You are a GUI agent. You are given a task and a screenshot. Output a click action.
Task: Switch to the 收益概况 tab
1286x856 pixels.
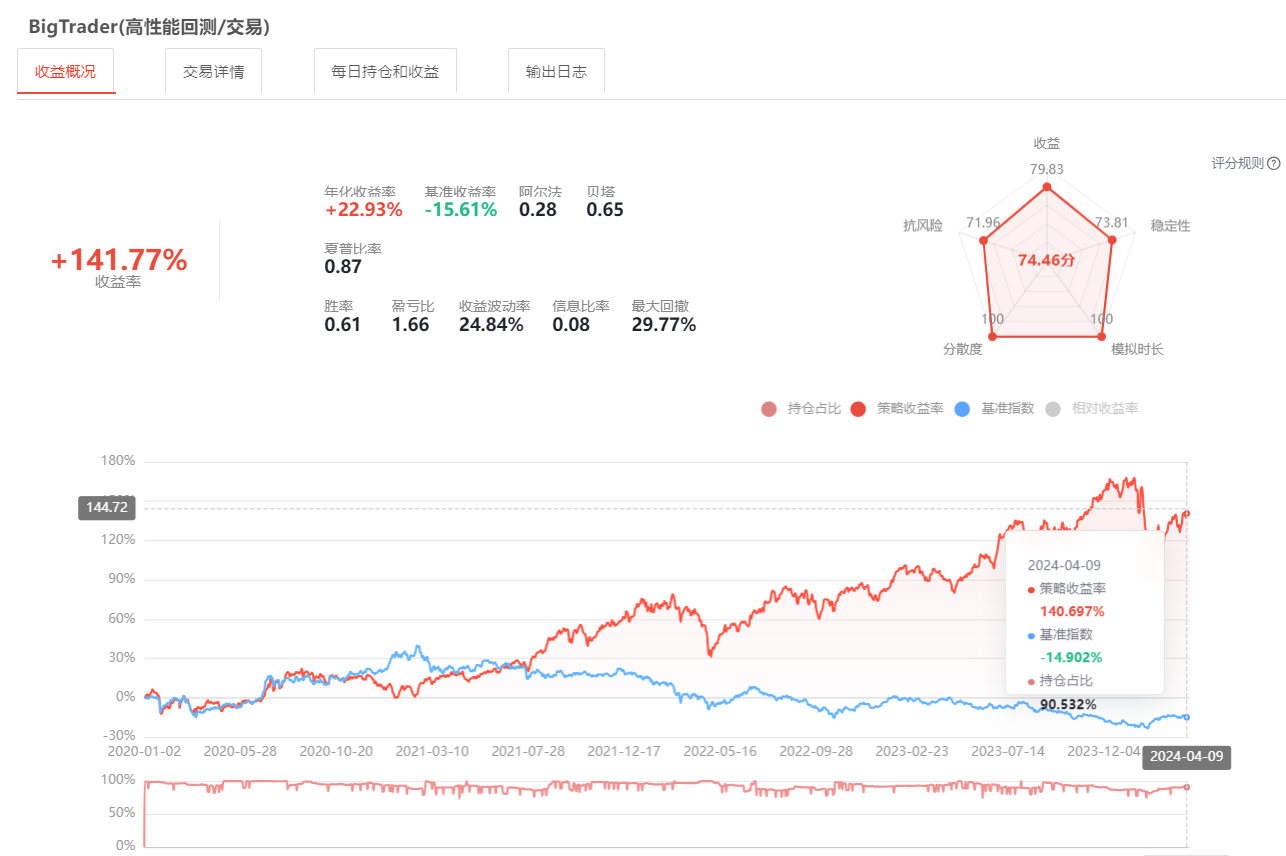(66, 72)
